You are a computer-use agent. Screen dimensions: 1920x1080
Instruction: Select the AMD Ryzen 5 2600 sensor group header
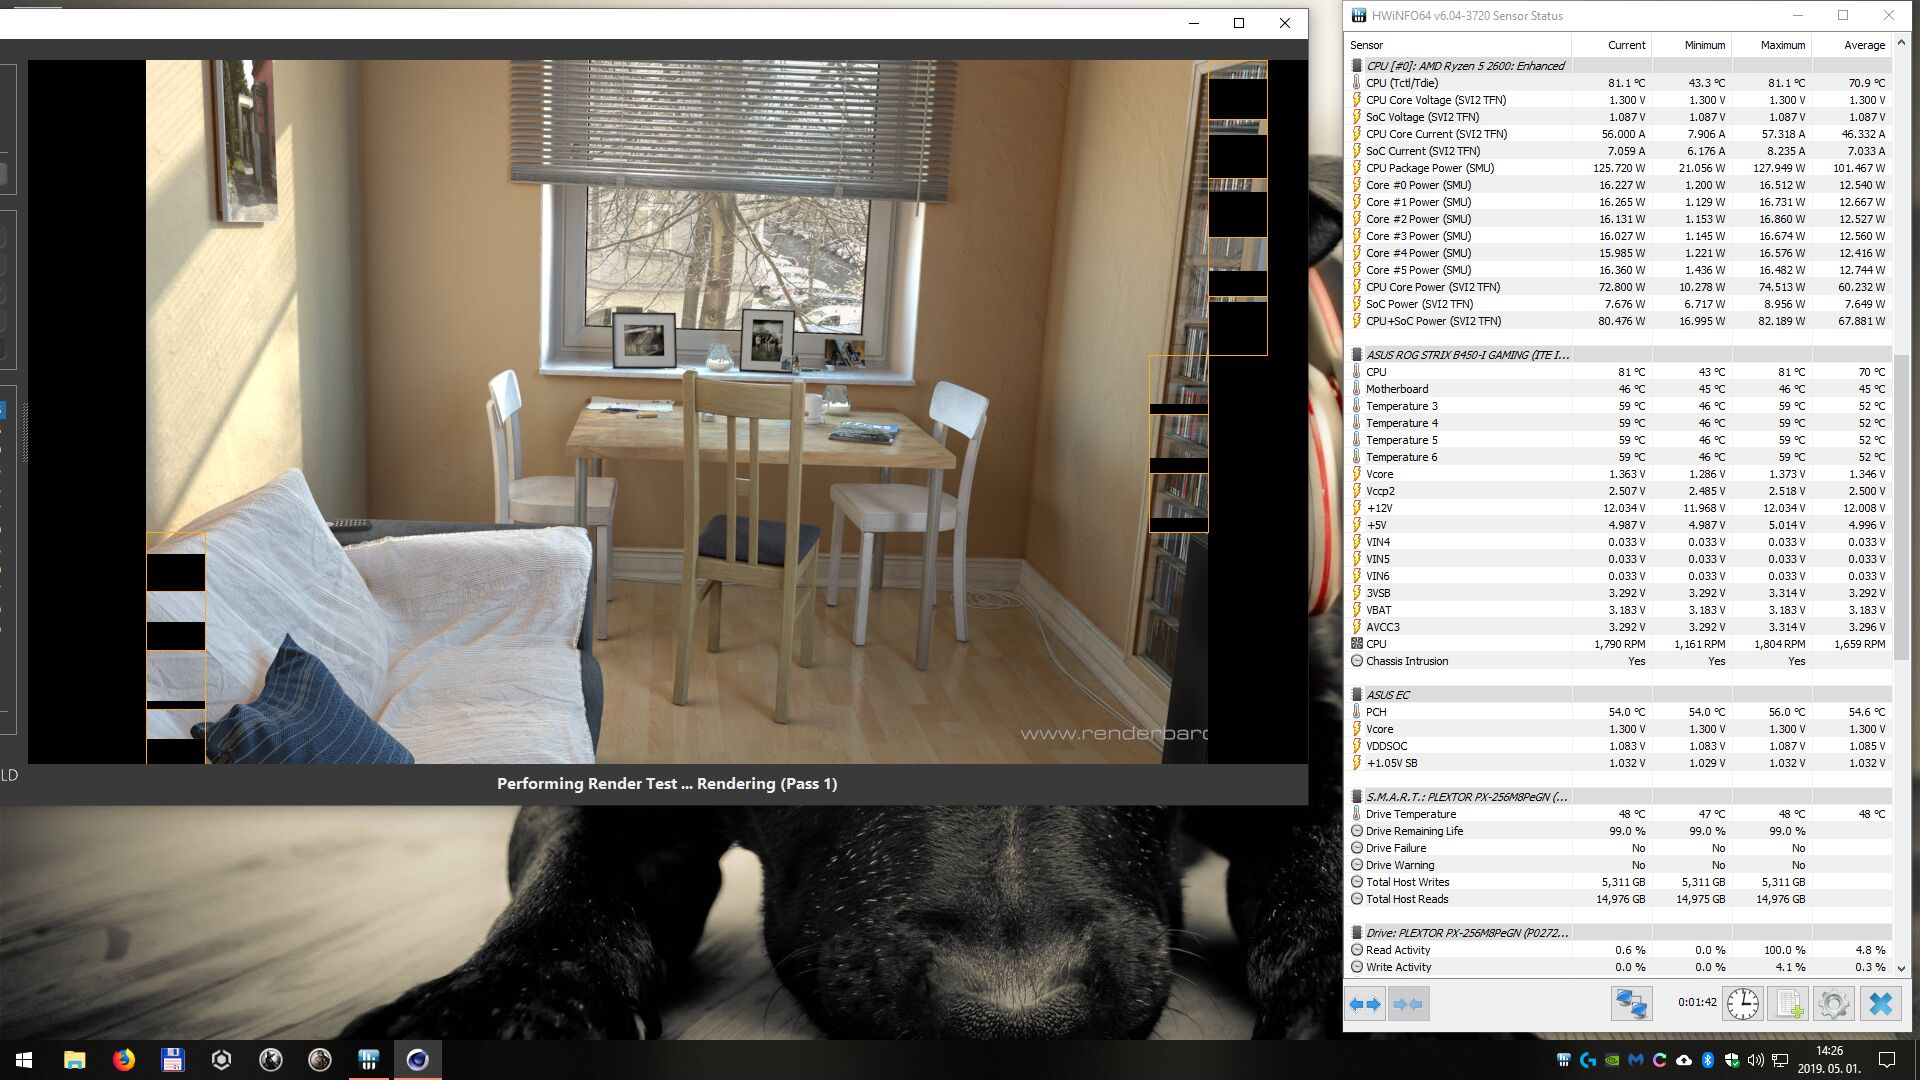(x=1465, y=66)
